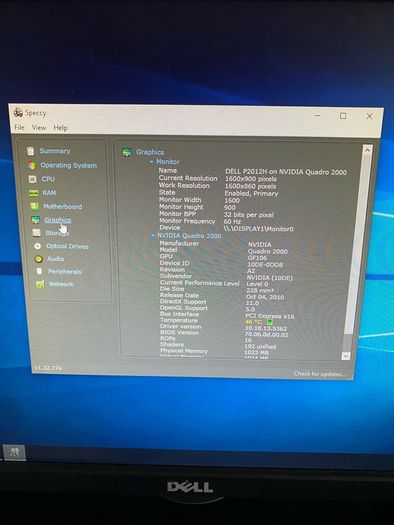
Task: Open the File menu
Action: tap(19, 127)
